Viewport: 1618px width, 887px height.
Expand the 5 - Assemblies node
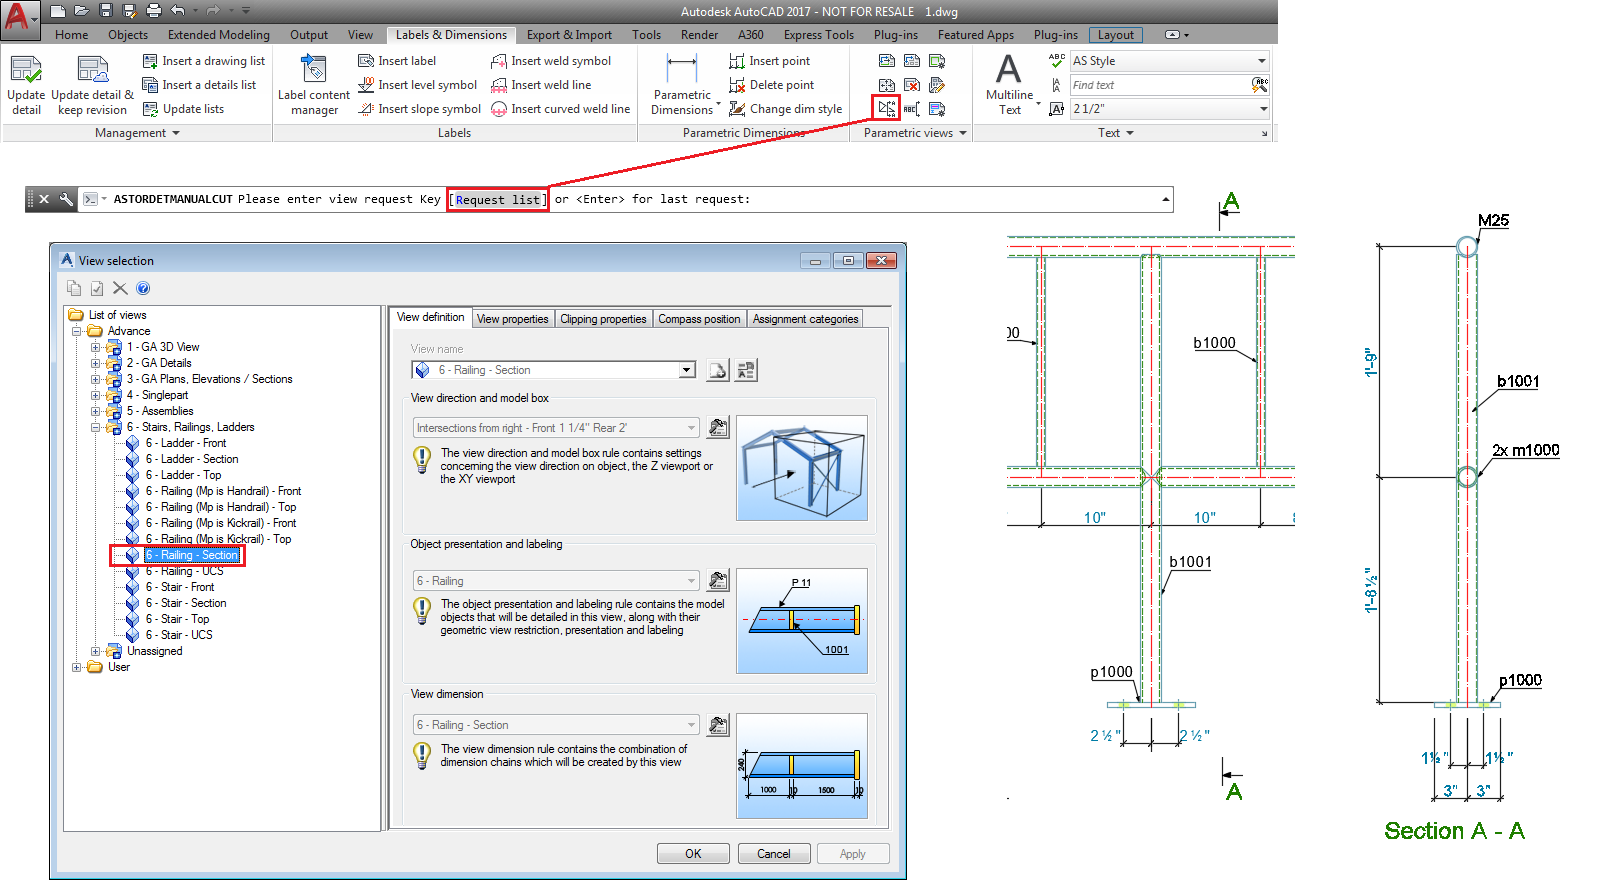pos(96,411)
